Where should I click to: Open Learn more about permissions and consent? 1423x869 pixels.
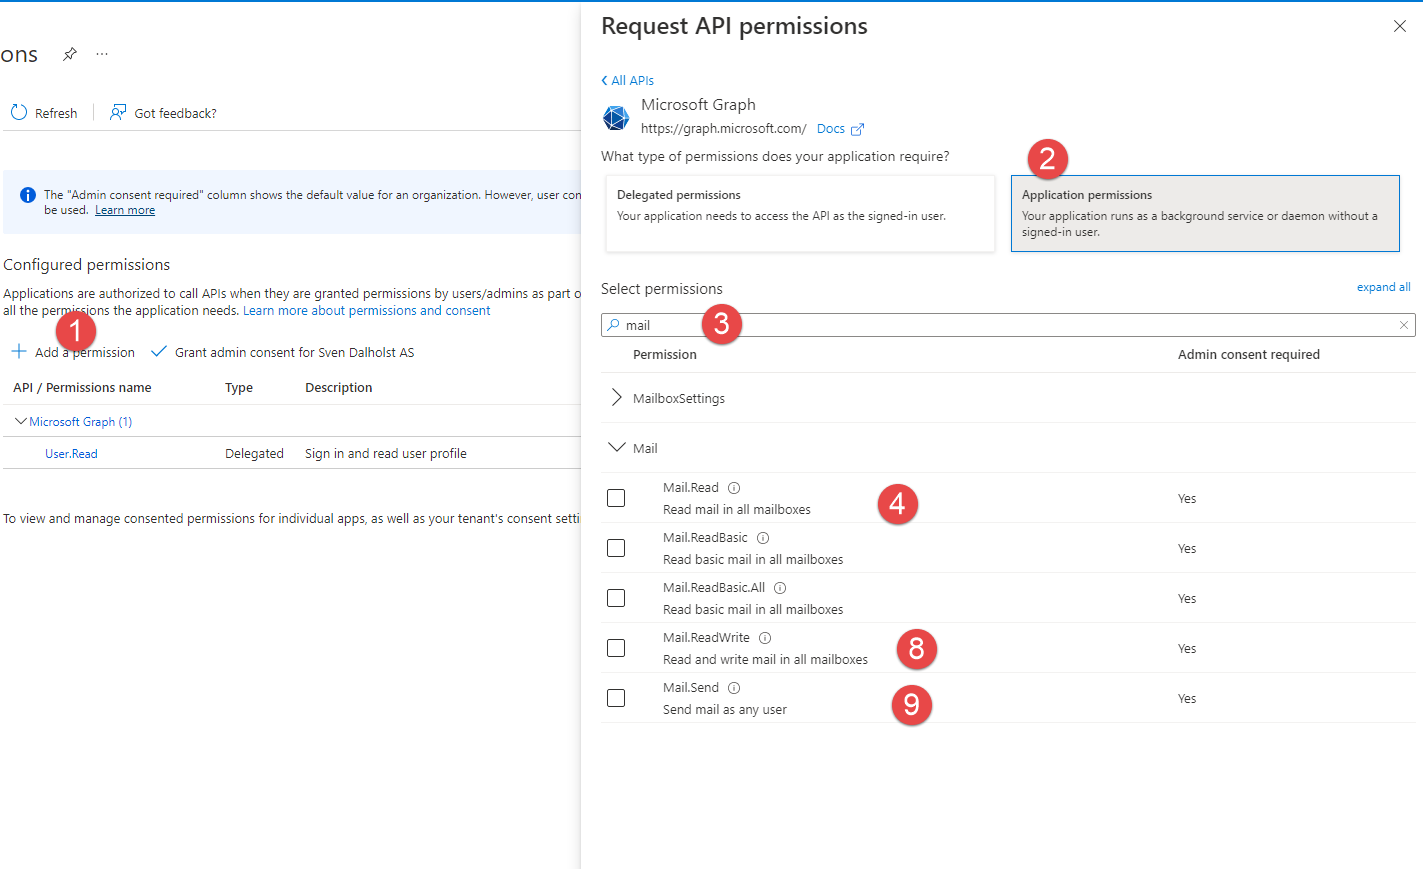coord(367,311)
